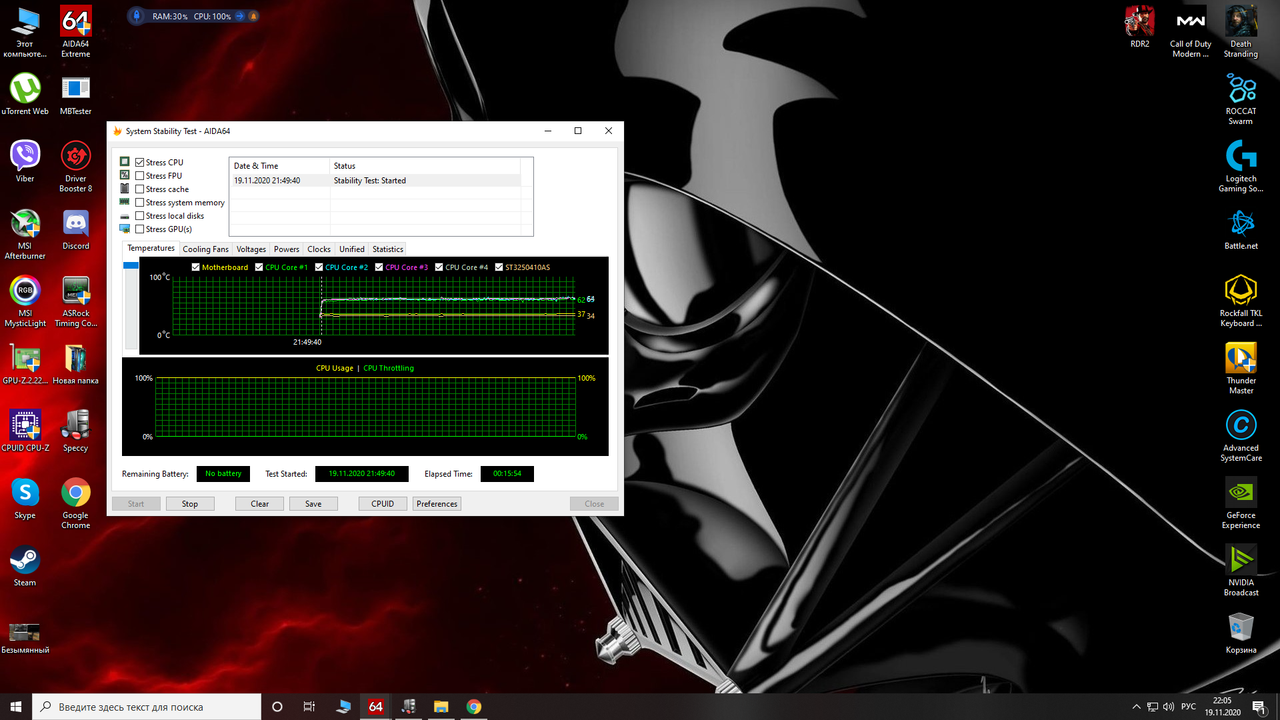This screenshot has width=1280, height=720.
Task: Launch Battle.net from the desktop
Action: pos(1241,228)
